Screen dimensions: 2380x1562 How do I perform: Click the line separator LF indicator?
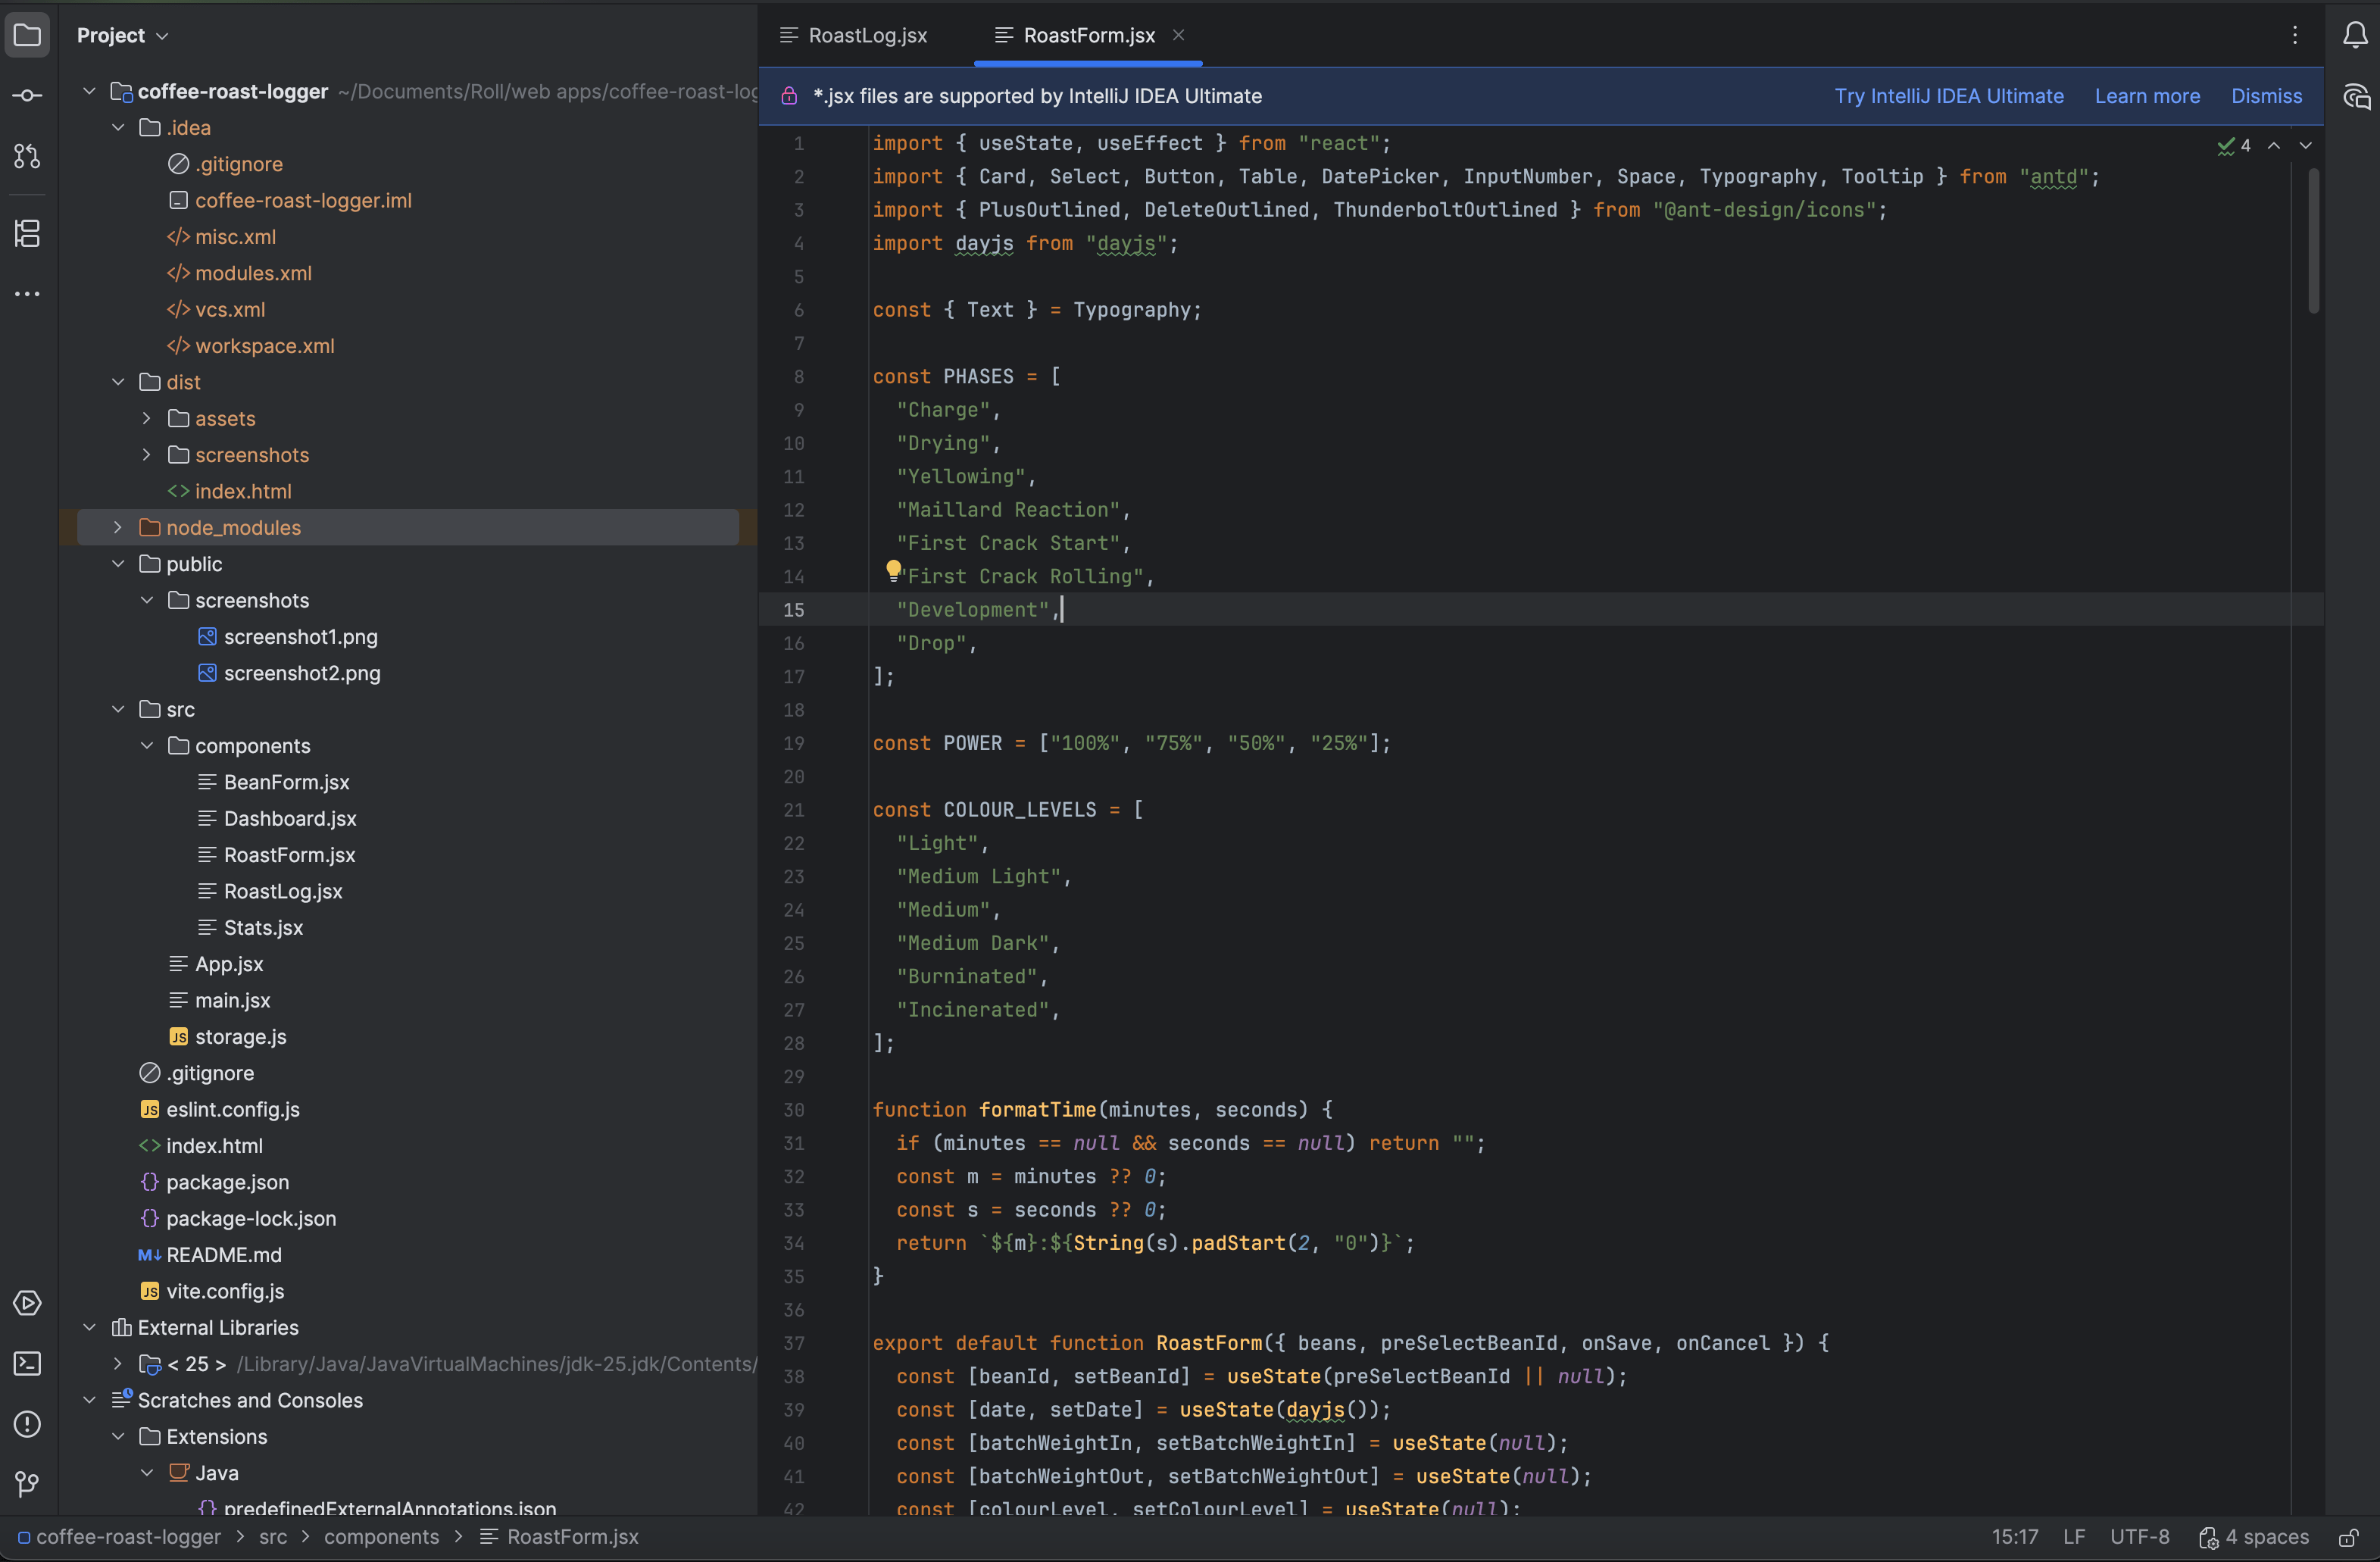point(2074,1537)
